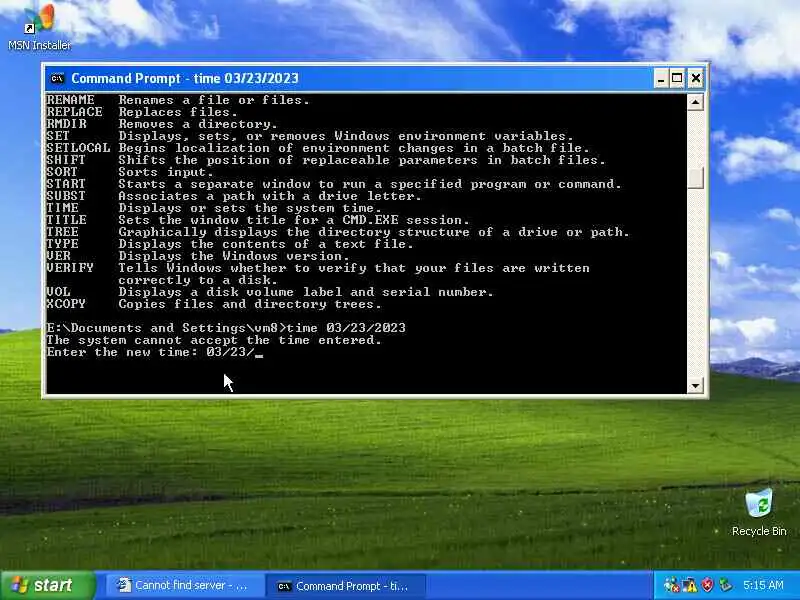
Task: Click 'The system cannot accept the time entered.'
Action: click(x=214, y=340)
